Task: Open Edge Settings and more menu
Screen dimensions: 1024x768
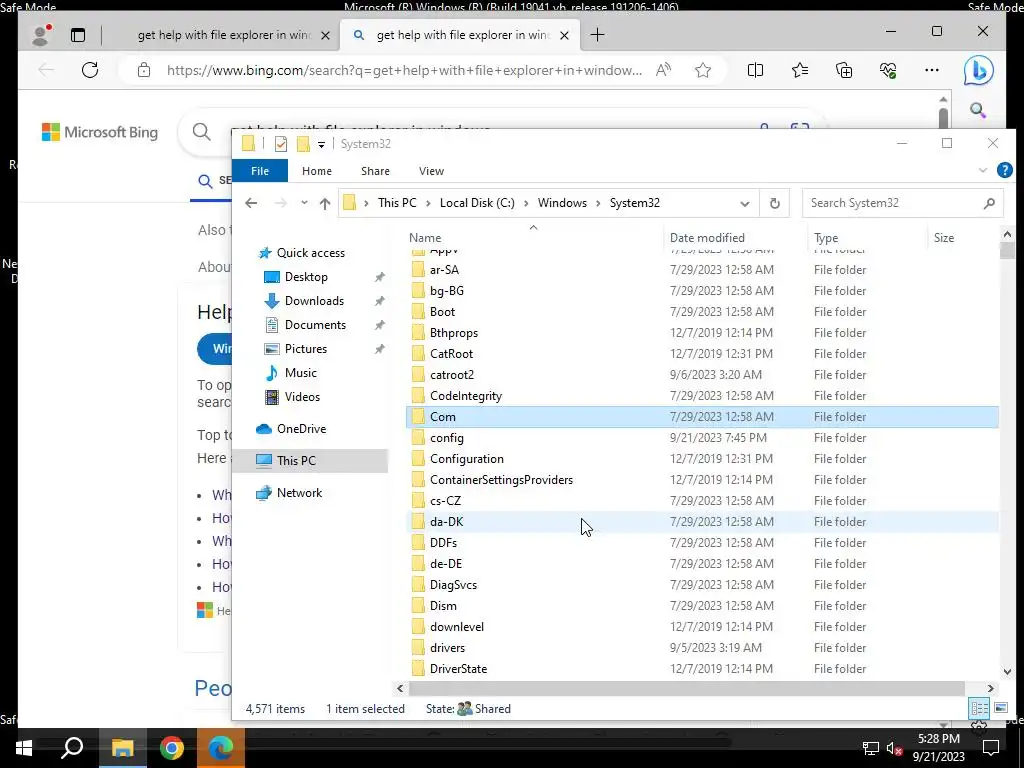Action: [932, 70]
